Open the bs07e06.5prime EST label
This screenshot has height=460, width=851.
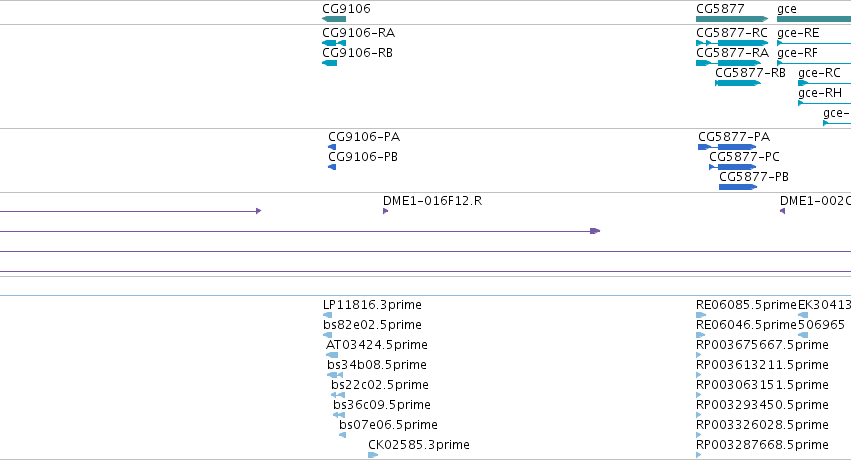[389, 425]
